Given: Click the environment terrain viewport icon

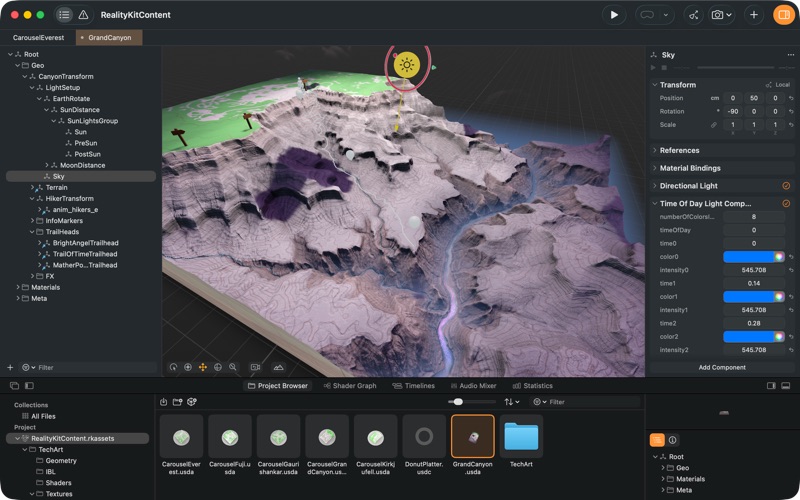Looking at the screenshot, I should [x=279, y=367].
